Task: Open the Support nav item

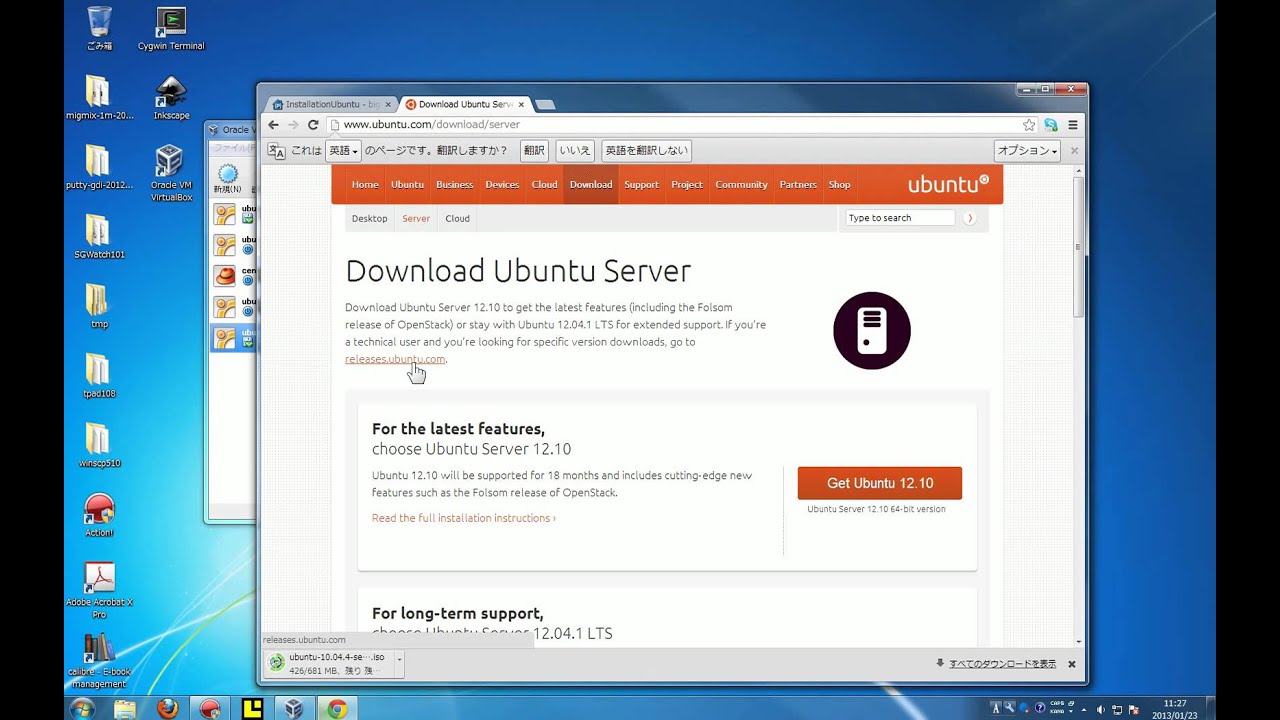Action: 641,185
